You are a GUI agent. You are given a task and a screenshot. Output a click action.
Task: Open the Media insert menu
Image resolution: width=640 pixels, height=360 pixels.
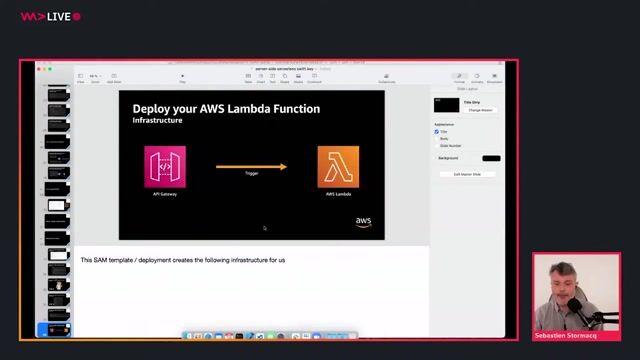point(298,78)
